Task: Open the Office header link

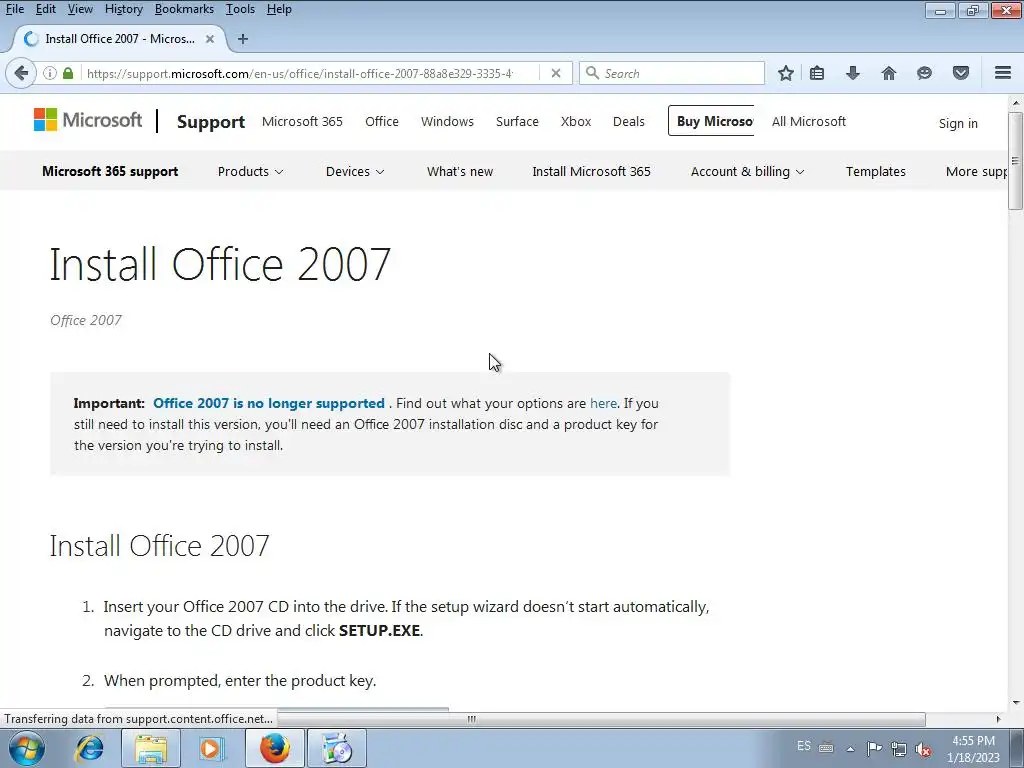Action: pyautogui.click(x=381, y=121)
